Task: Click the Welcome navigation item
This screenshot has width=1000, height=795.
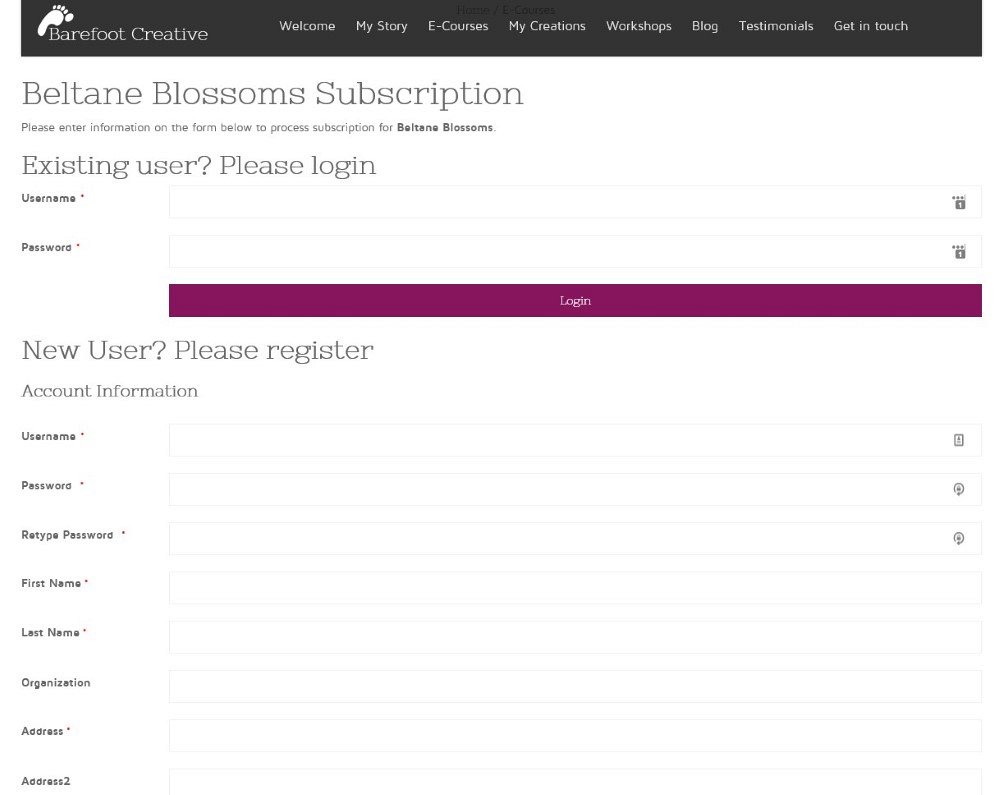Action: pyautogui.click(x=307, y=26)
